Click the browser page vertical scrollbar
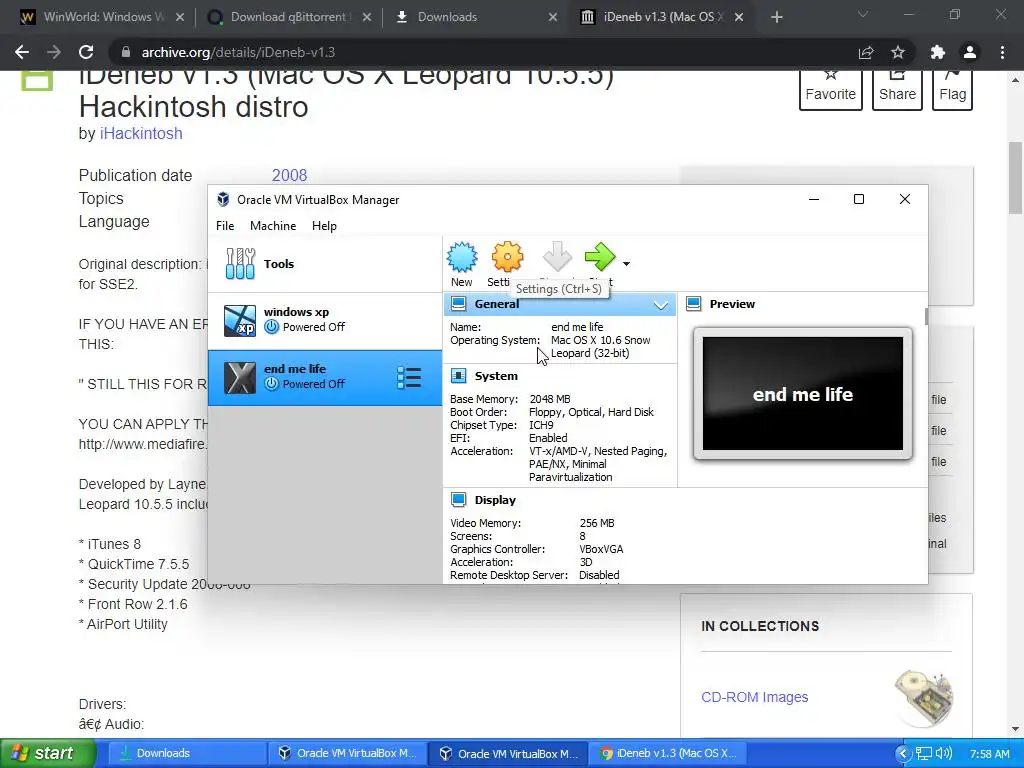 point(1015,177)
